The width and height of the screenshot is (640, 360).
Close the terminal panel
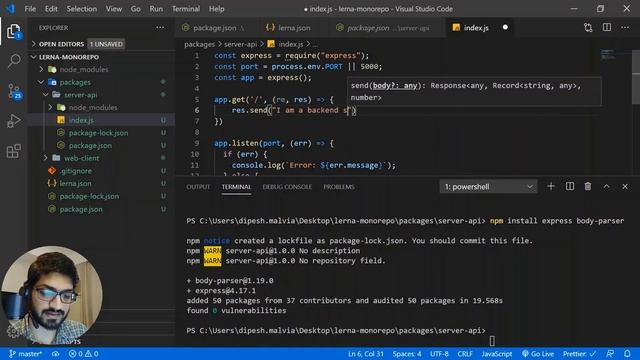(625, 187)
